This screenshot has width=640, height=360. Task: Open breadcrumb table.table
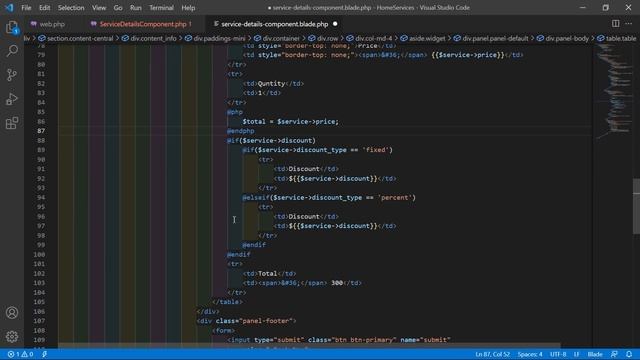pyautogui.click(x=621, y=38)
